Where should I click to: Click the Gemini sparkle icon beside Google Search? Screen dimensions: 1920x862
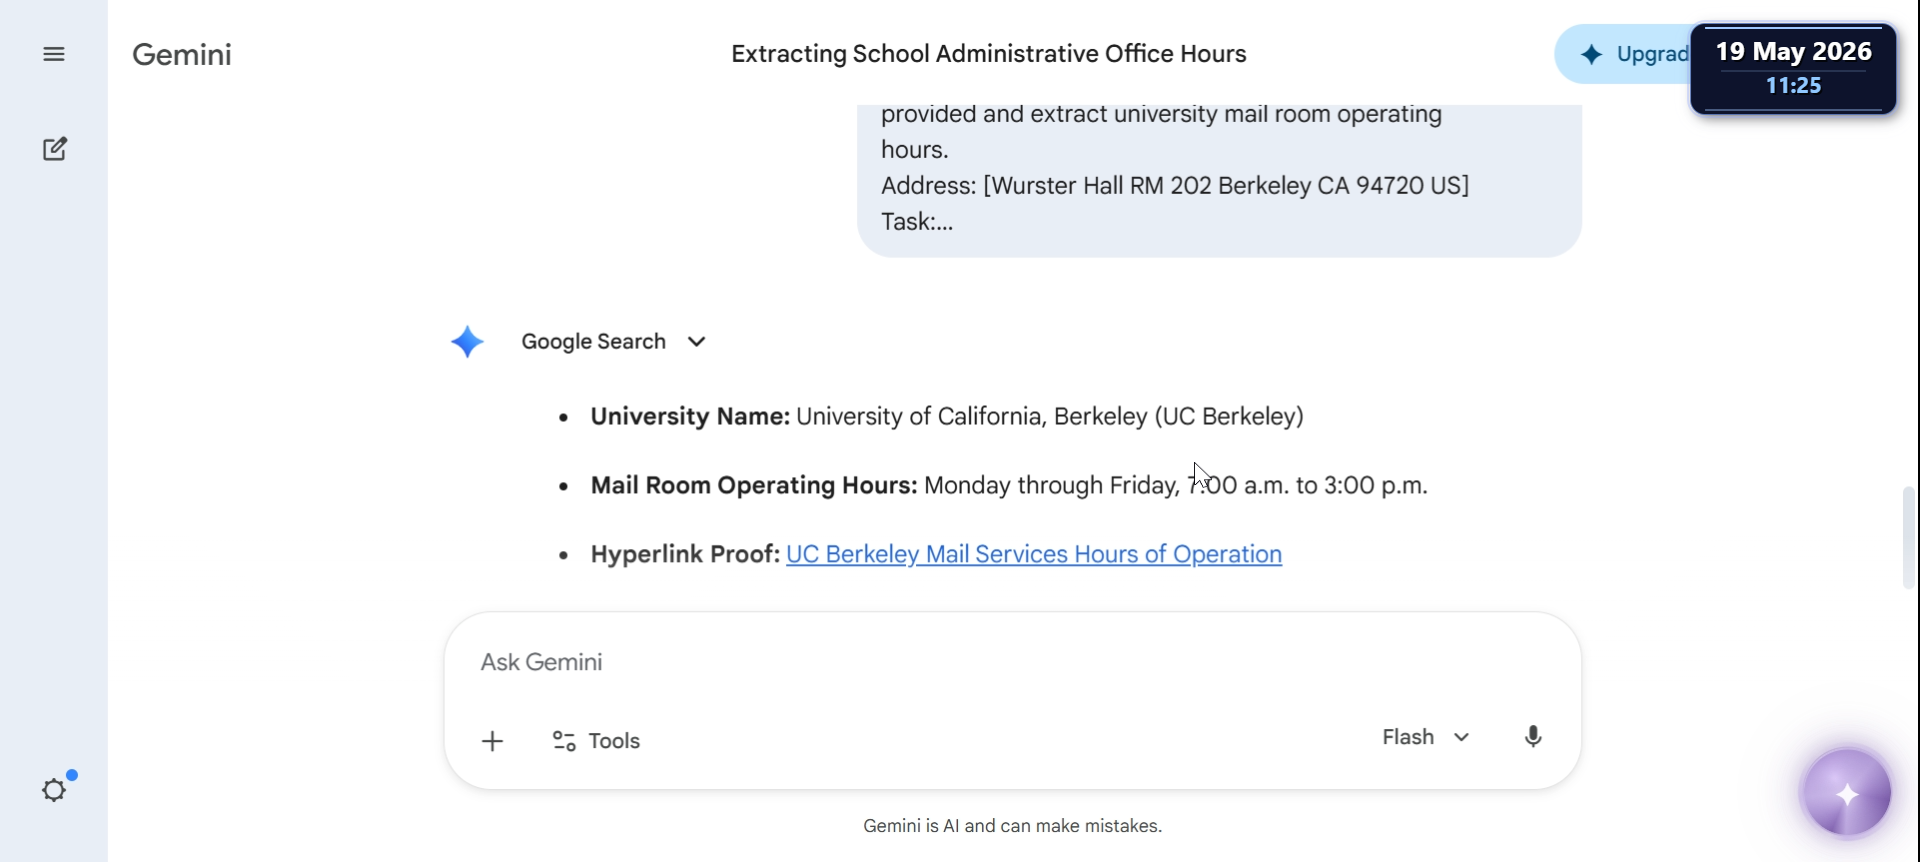click(x=467, y=342)
